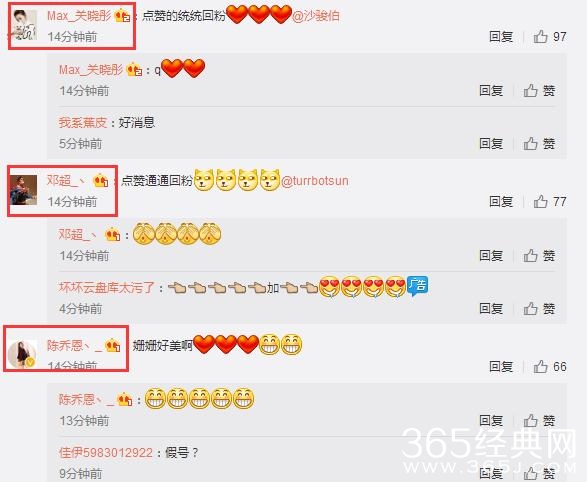The height and width of the screenshot is (482, 587).
Task: Like the 好消息 reply by 我系蕉皮
Action: click(x=539, y=143)
